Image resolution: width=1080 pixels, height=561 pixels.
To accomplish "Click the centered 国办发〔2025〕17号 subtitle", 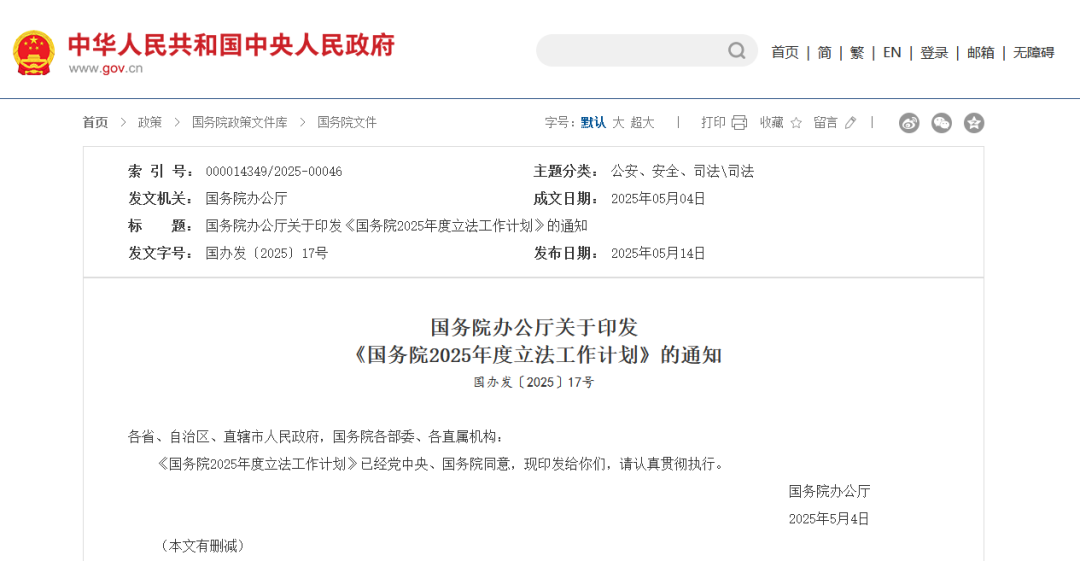I will pos(534,382).
